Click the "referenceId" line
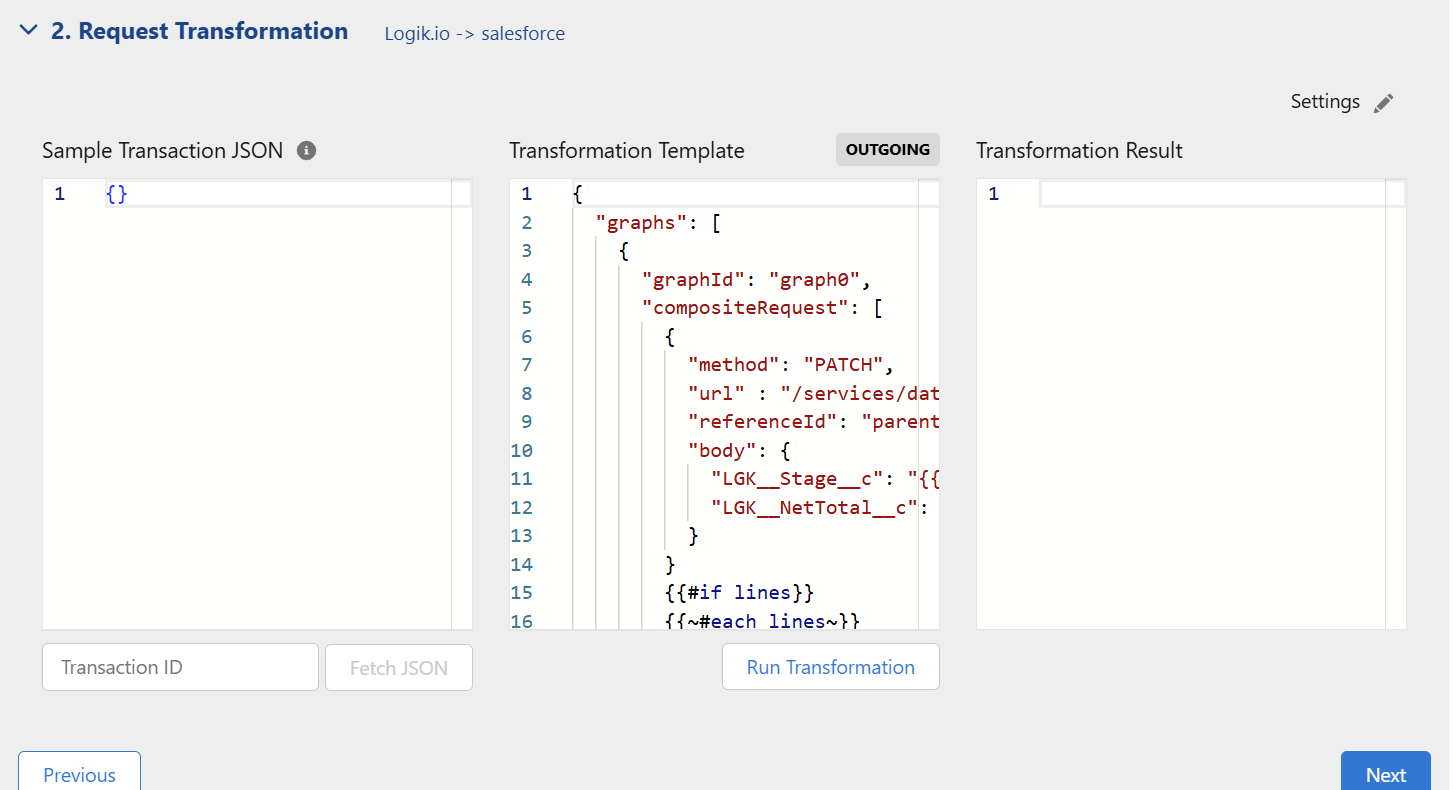Screen dimensions: 1456x790 (813, 422)
